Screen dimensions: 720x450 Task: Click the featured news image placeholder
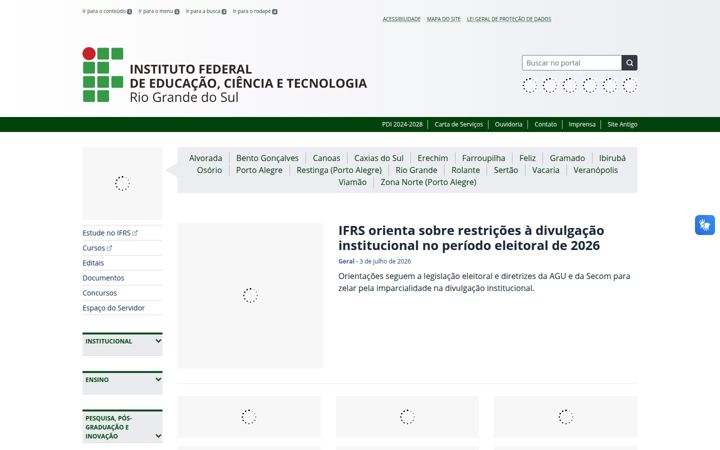click(x=250, y=296)
